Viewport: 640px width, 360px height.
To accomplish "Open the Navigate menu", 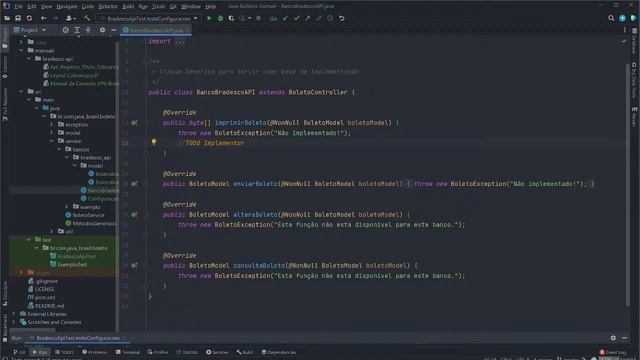I will coord(67,7).
